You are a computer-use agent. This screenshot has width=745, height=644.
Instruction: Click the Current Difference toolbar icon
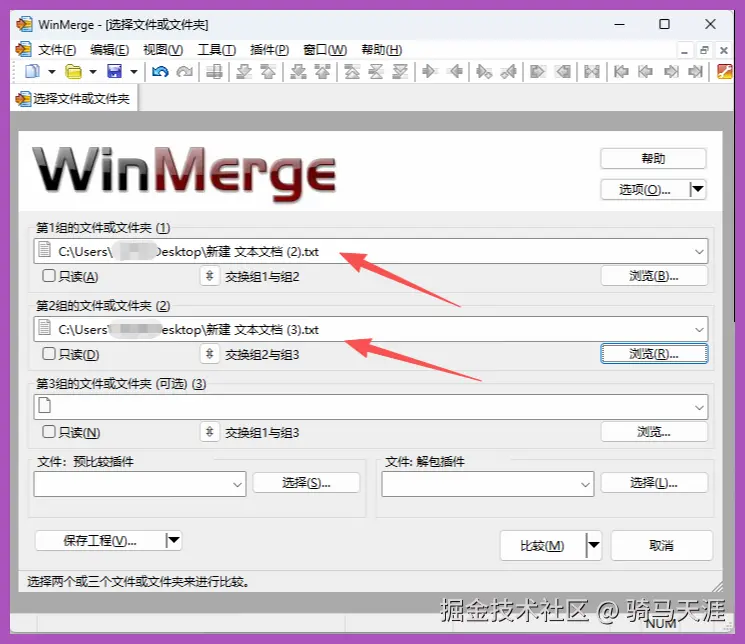tap(376, 72)
